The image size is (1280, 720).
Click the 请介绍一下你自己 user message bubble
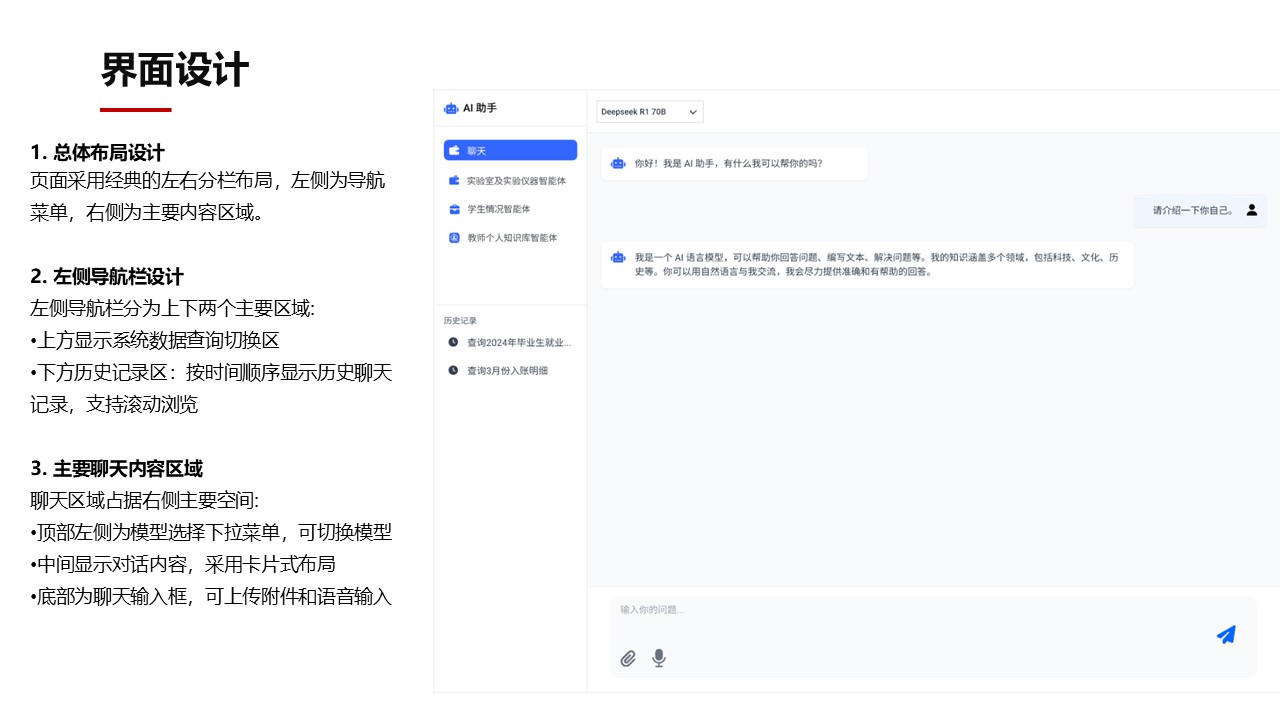point(1192,210)
